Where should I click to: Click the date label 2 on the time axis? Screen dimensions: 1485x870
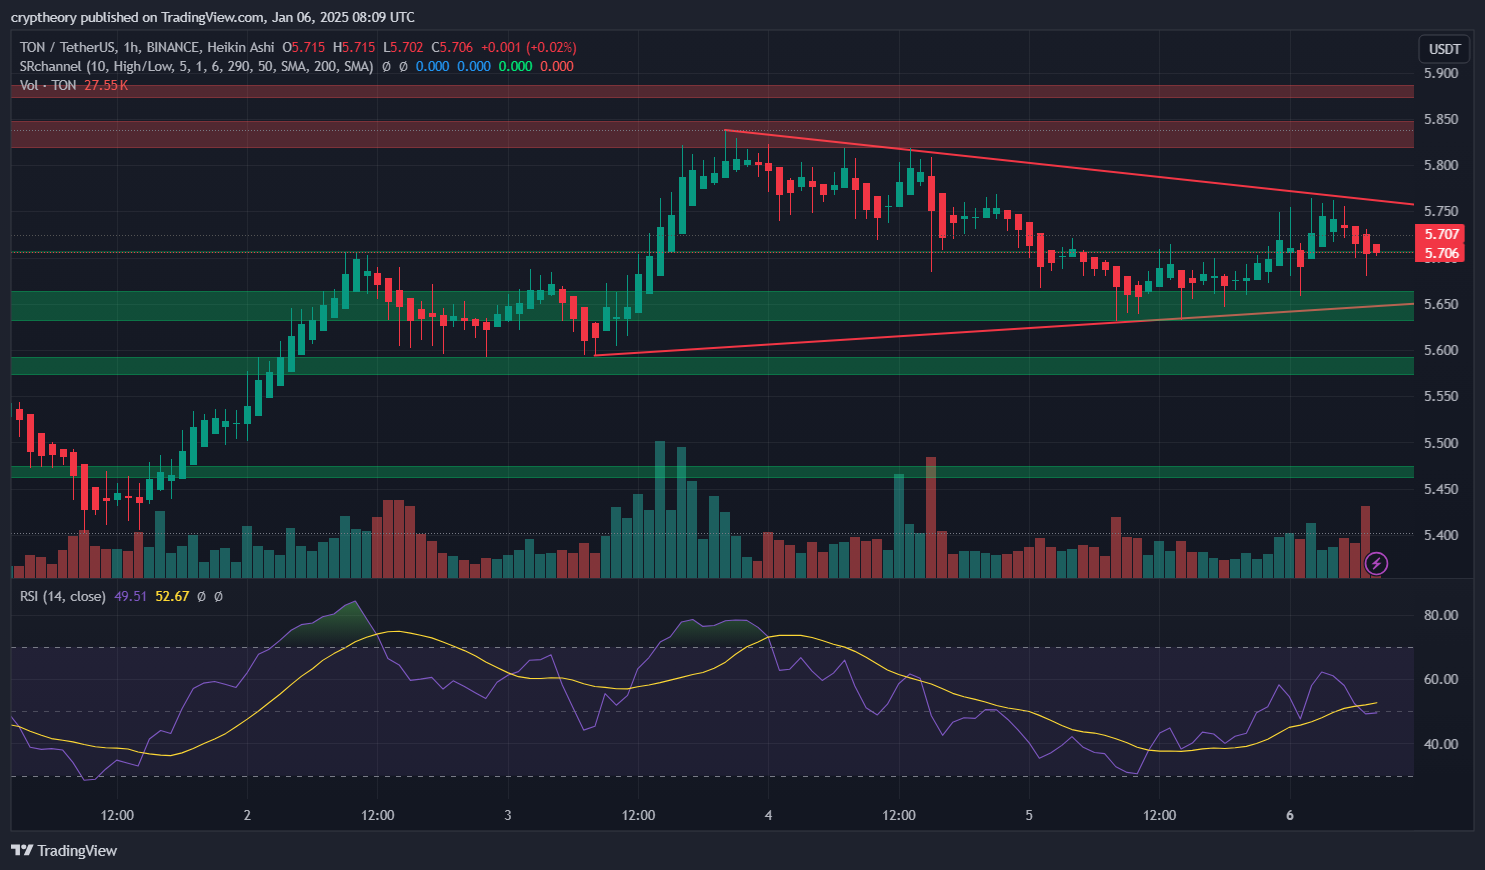(247, 815)
